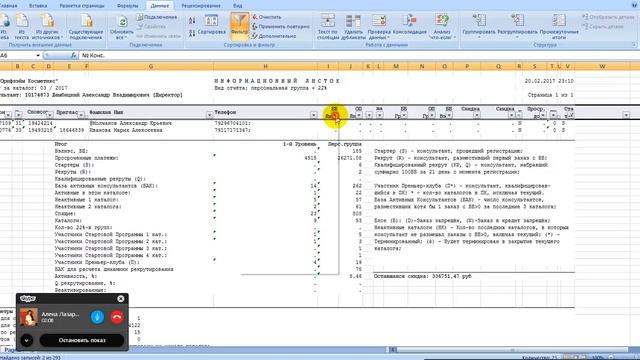
Task: Open filter dropdown of 'Спонсор' column
Action: click(50, 116)
